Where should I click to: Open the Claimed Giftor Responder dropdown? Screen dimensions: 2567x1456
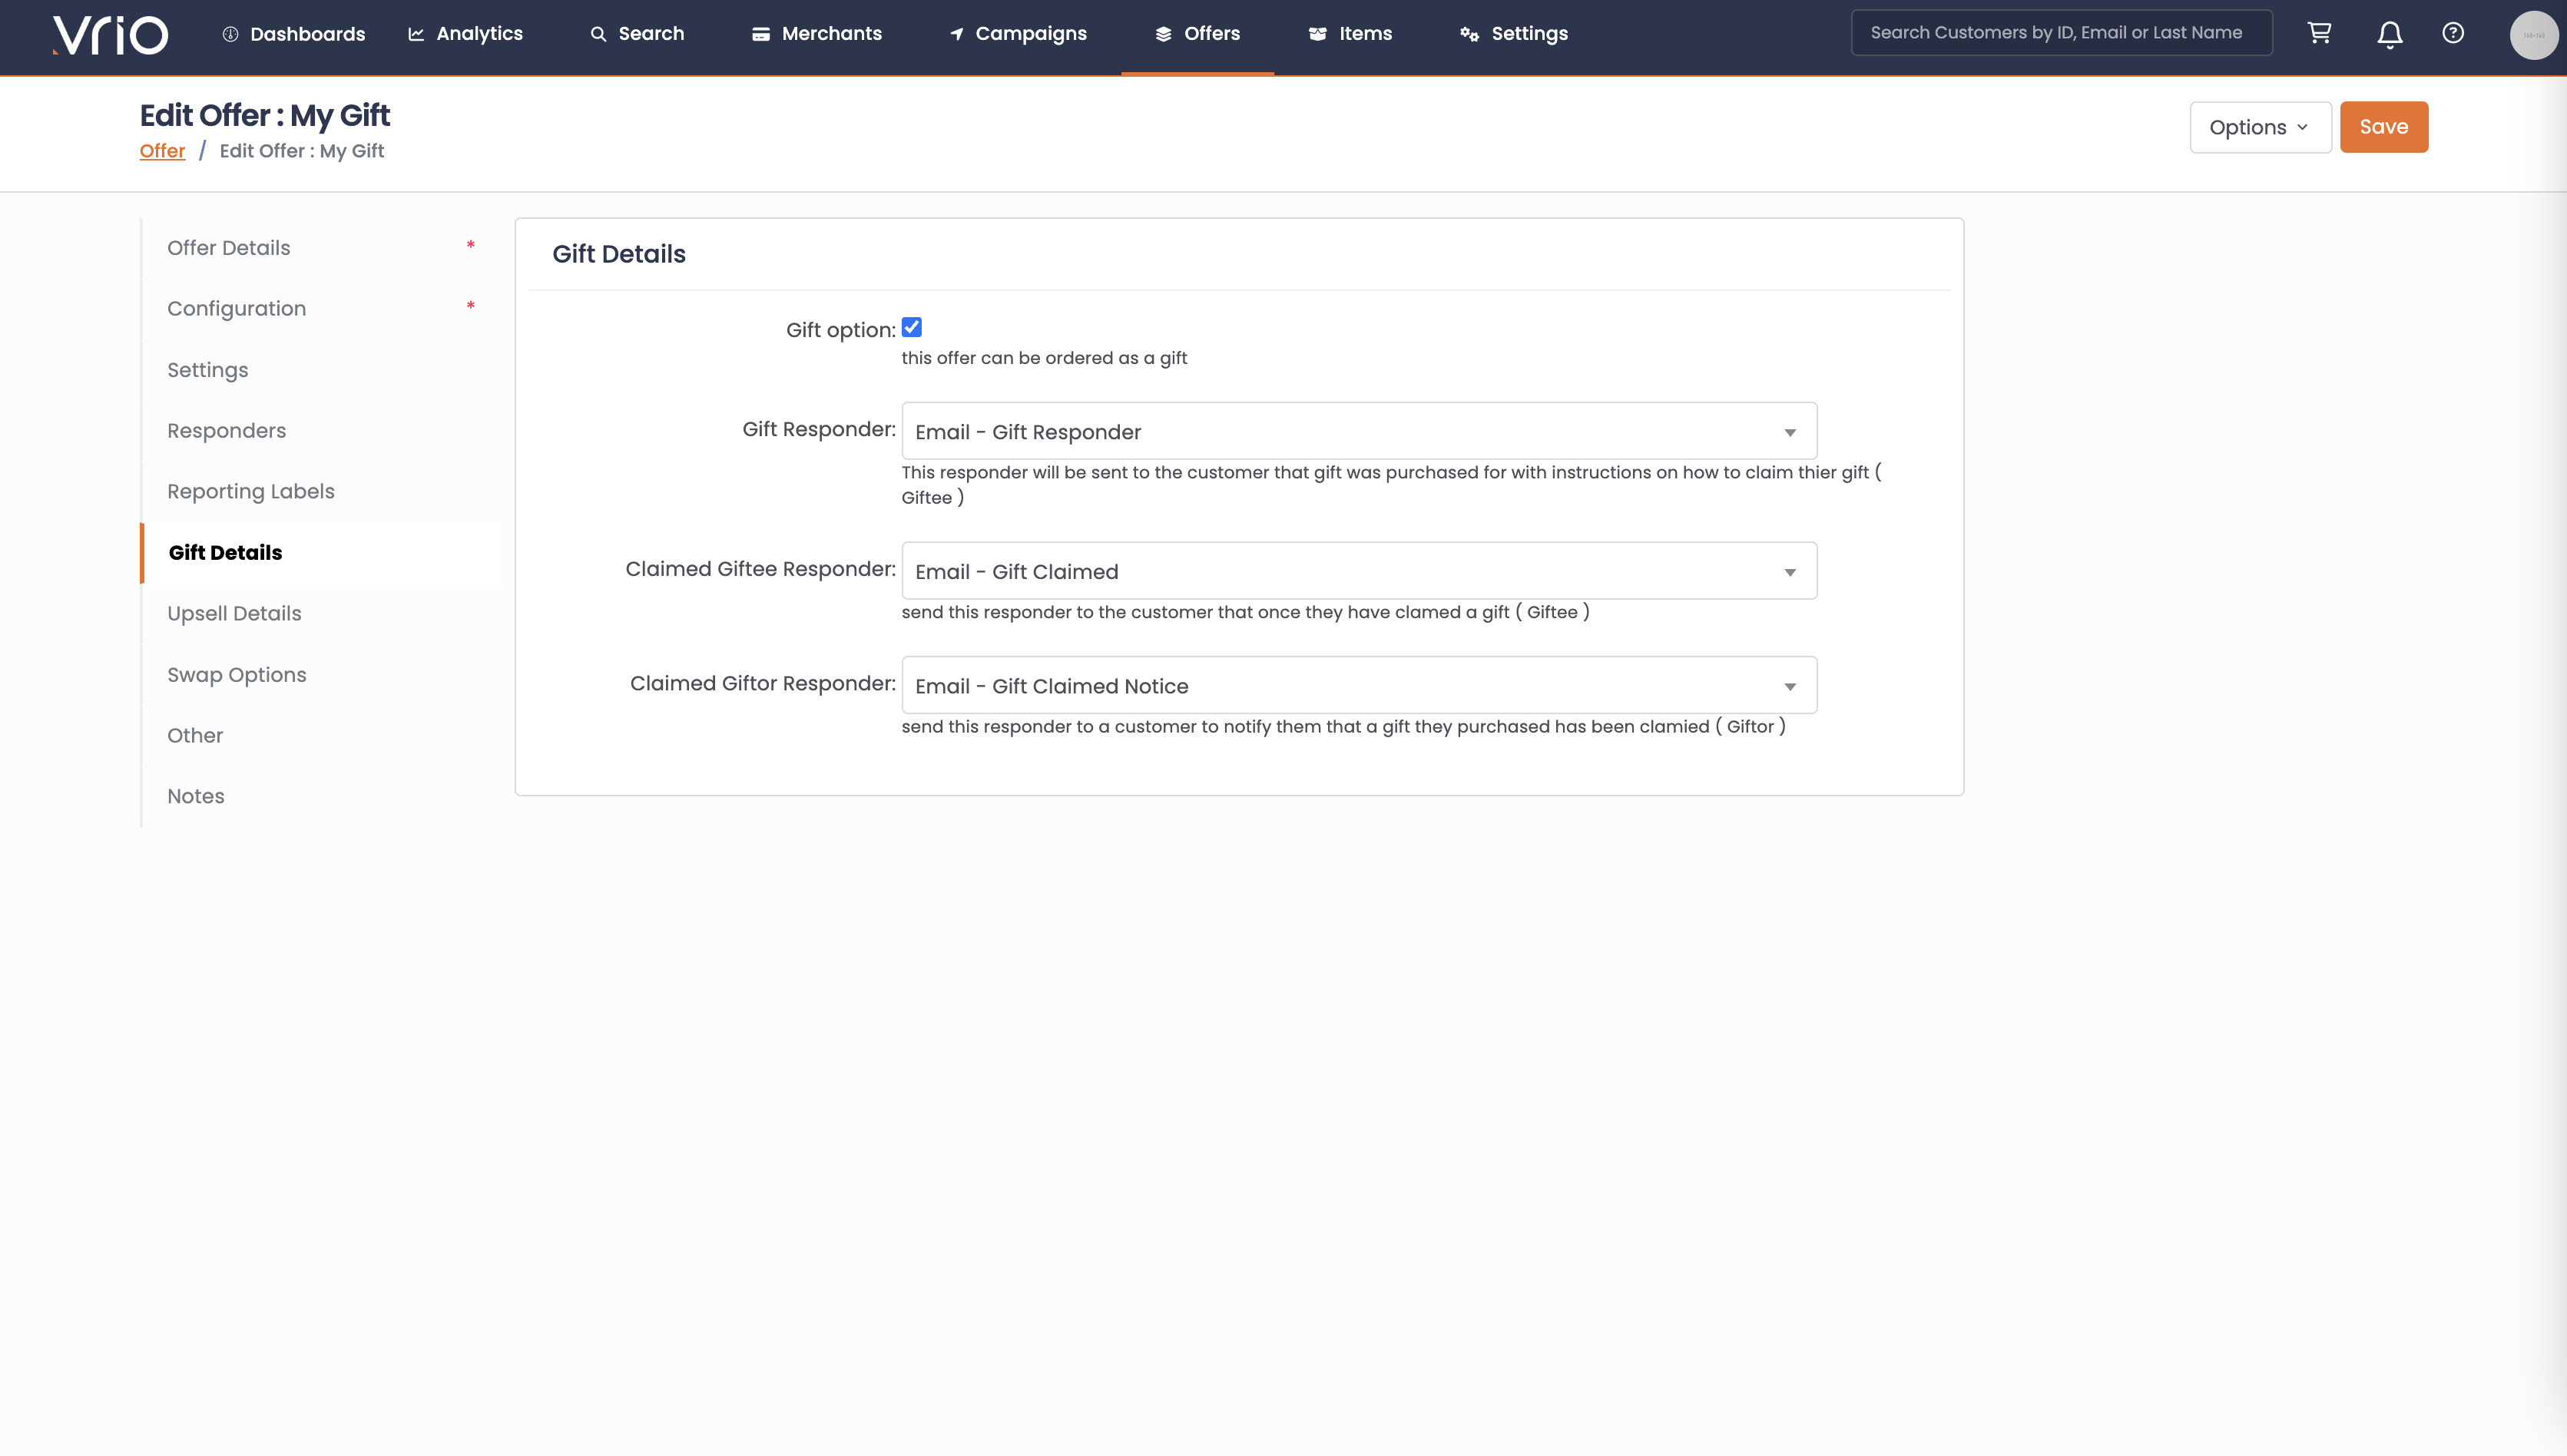pyautogui.click(x=1359, y=686)
